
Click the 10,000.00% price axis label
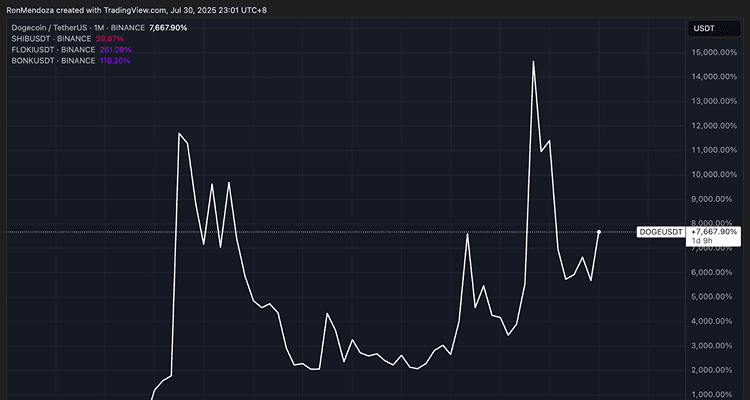[x=714, y=175]
